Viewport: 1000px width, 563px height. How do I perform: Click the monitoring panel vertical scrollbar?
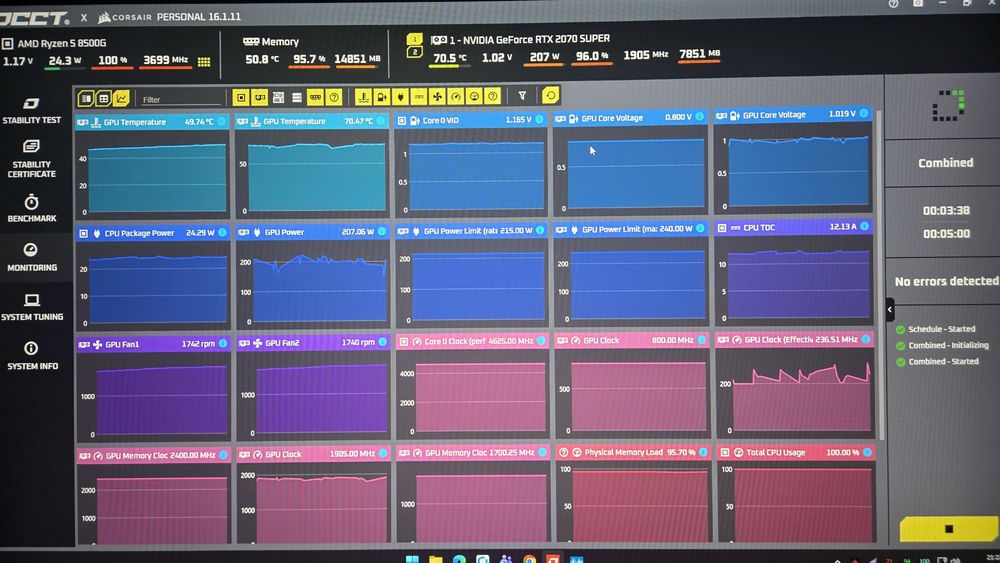pyautogui.click(x=881, y=274)
